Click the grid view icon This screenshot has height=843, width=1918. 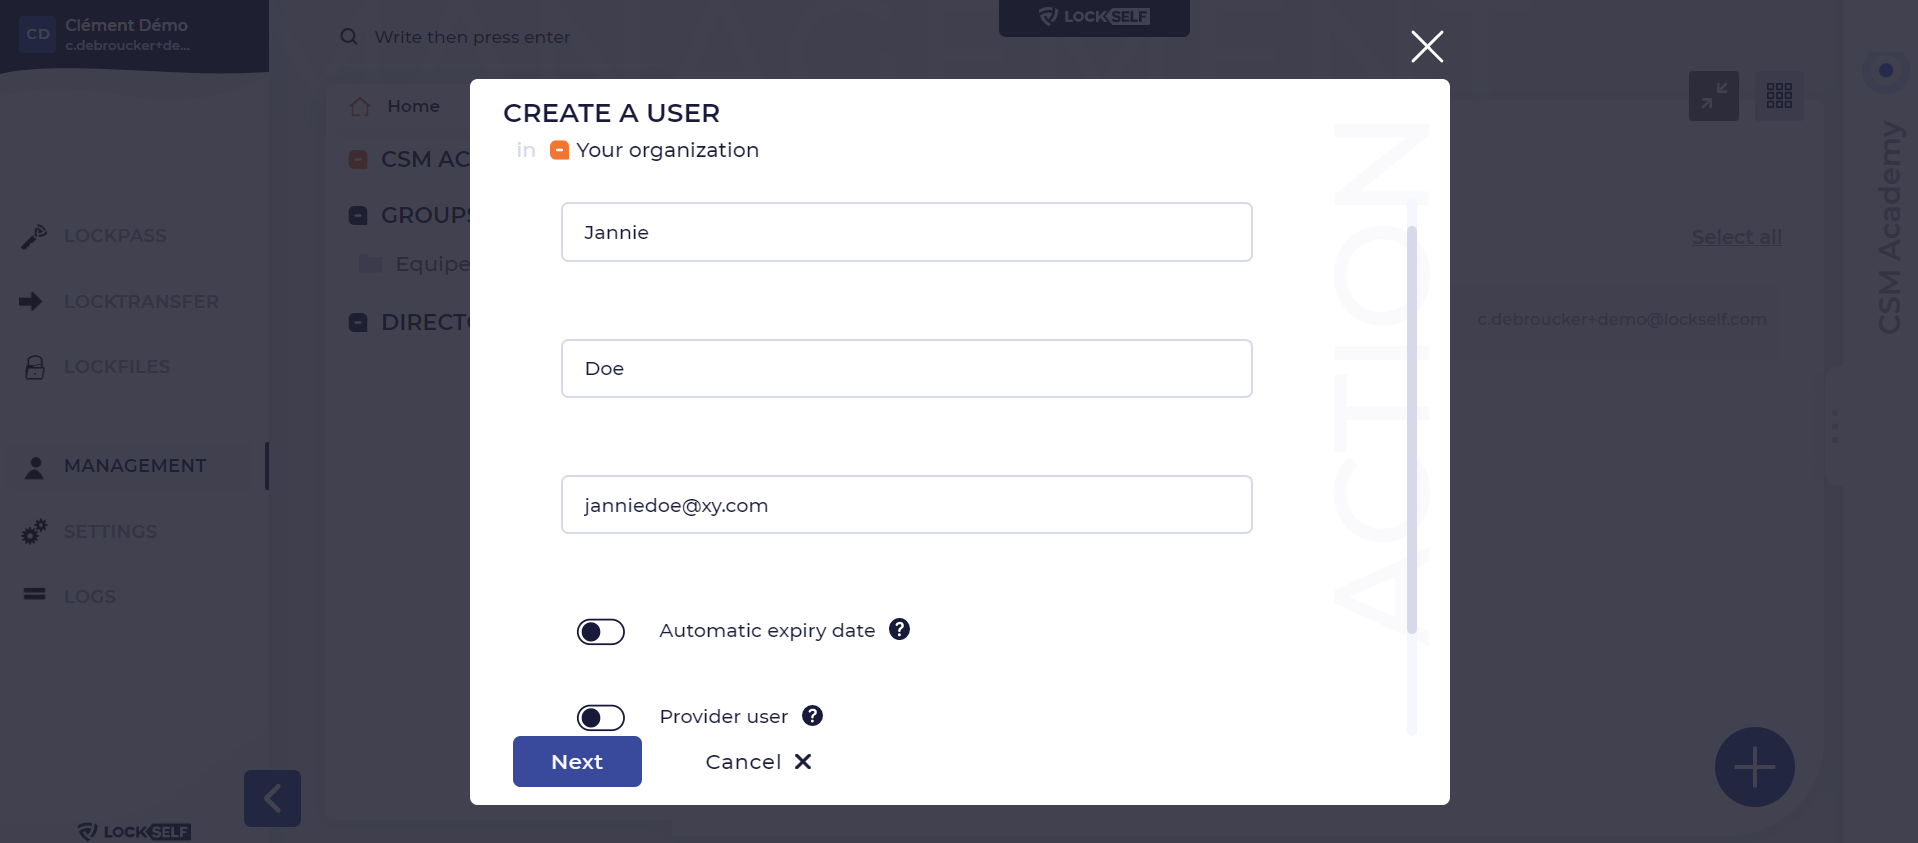click(1779, 96)
